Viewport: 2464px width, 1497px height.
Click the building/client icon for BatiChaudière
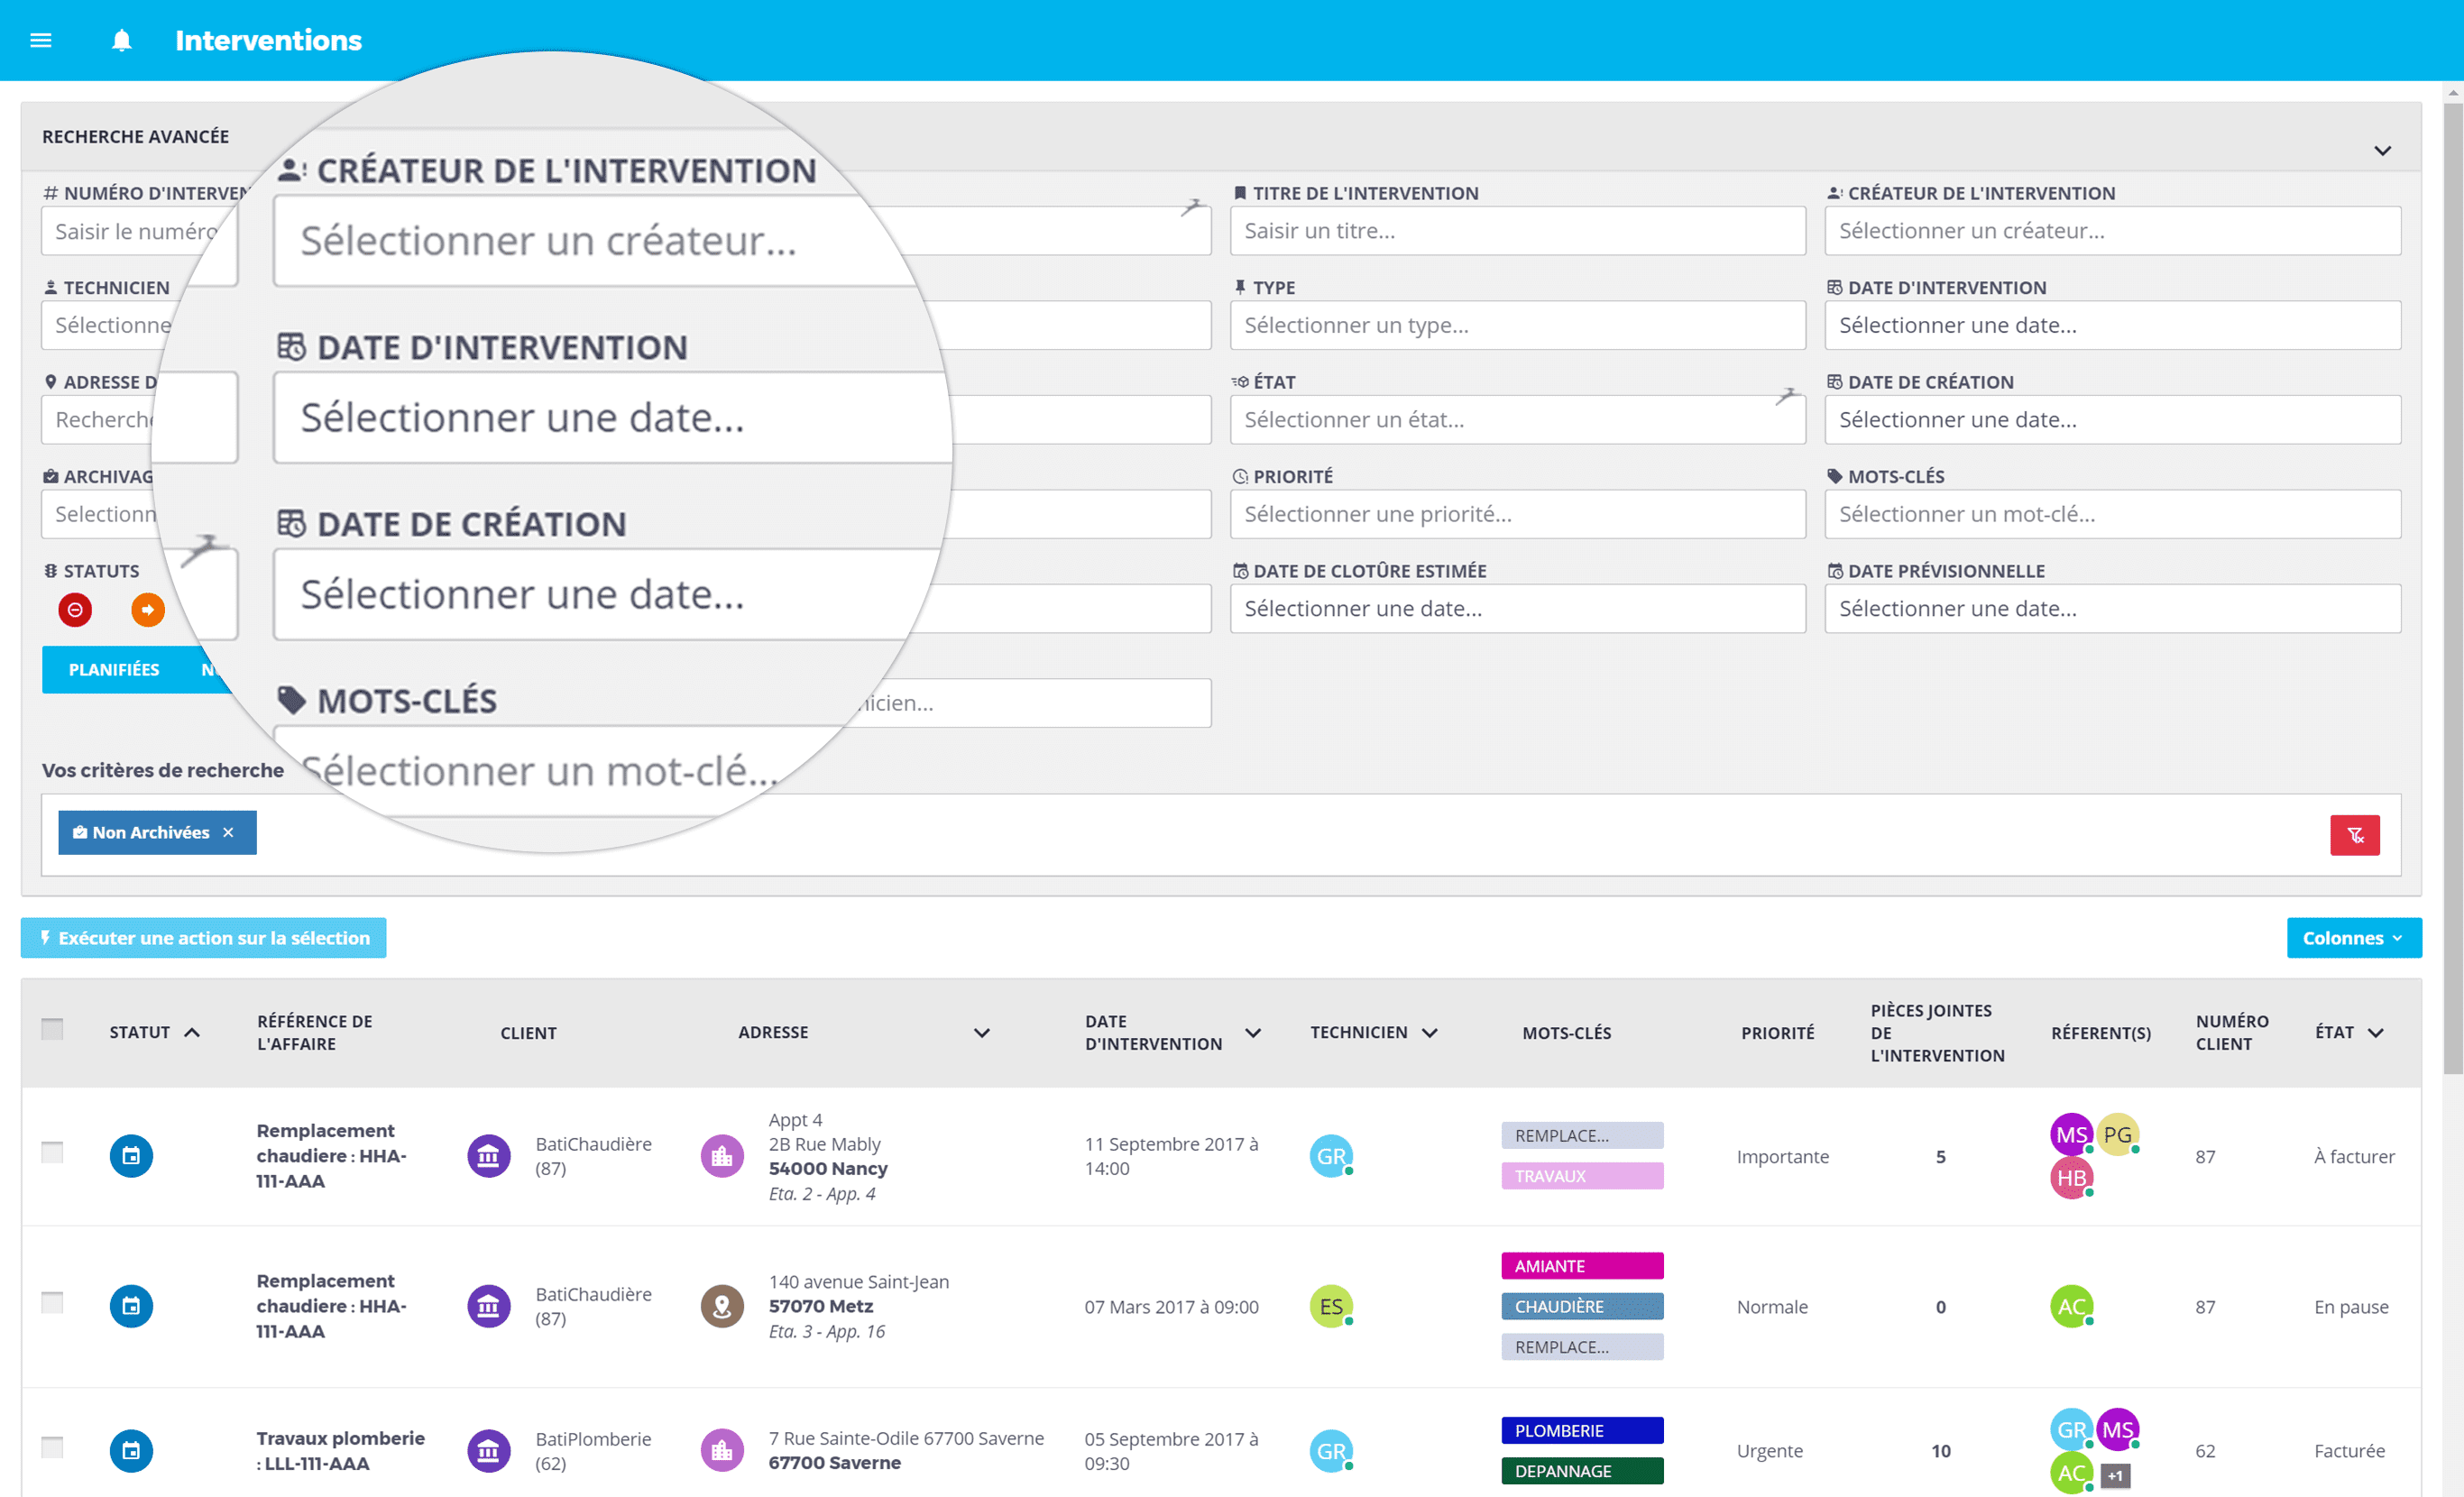pos(489,1156)
